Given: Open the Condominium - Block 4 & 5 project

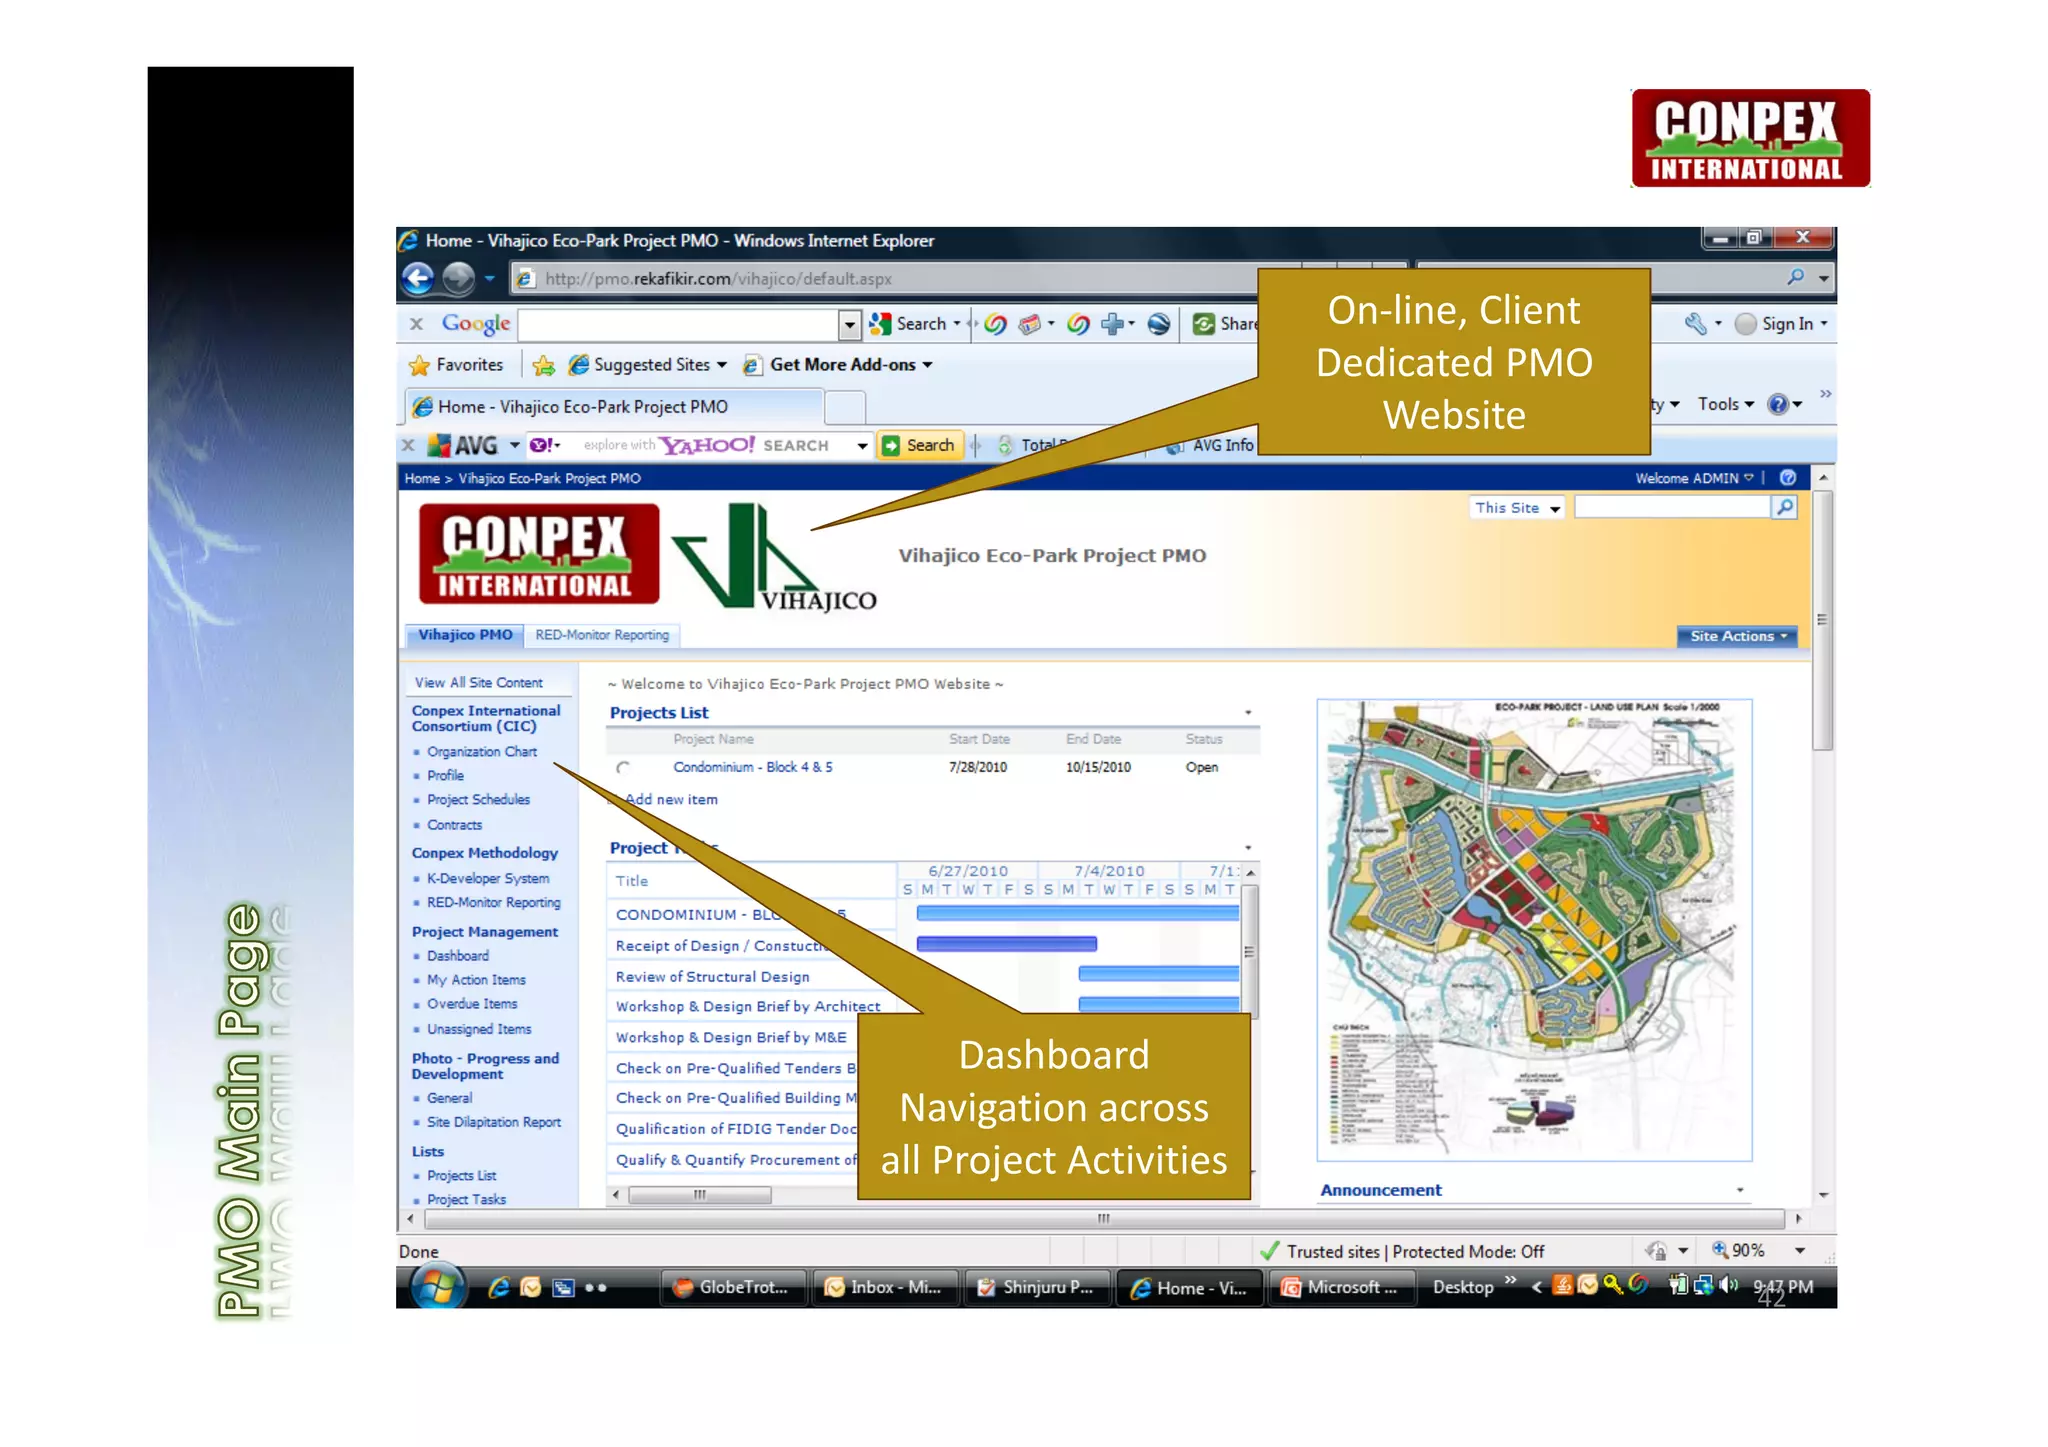Looking at the screenshot, I should click(x=752, y=767).
